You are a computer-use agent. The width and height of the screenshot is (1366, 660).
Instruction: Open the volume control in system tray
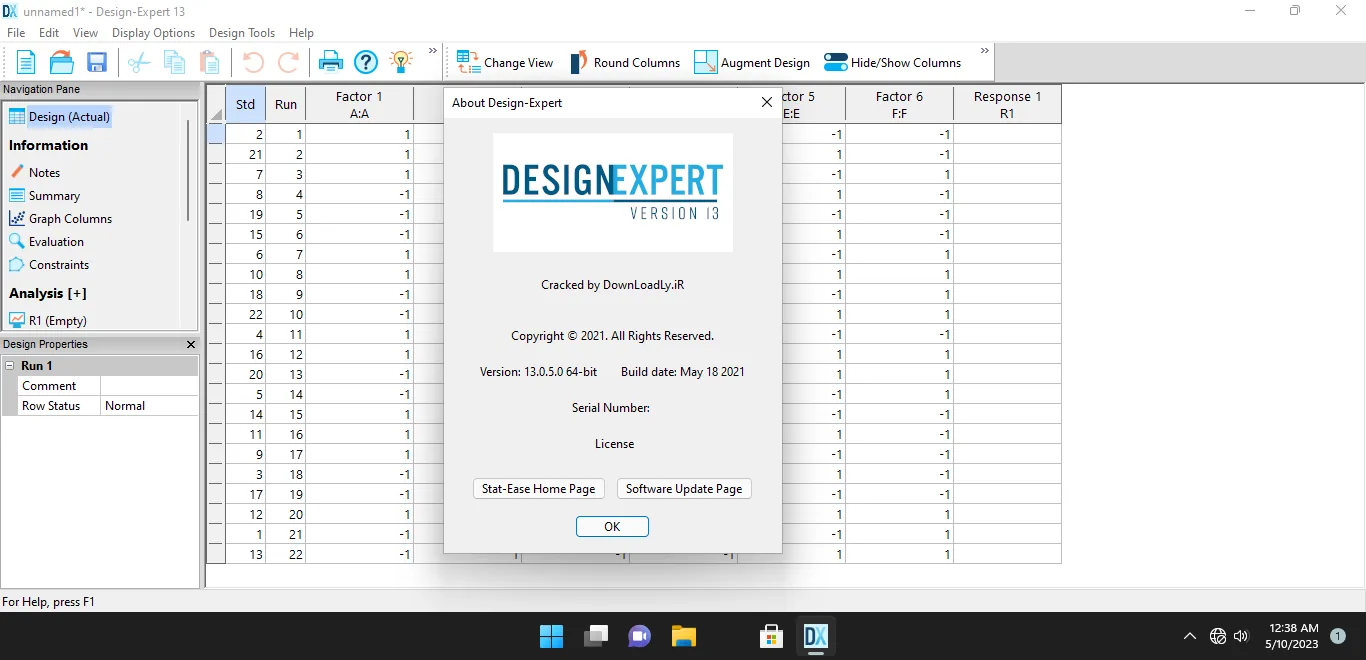pyautogui.click(x=1241, y=636)
